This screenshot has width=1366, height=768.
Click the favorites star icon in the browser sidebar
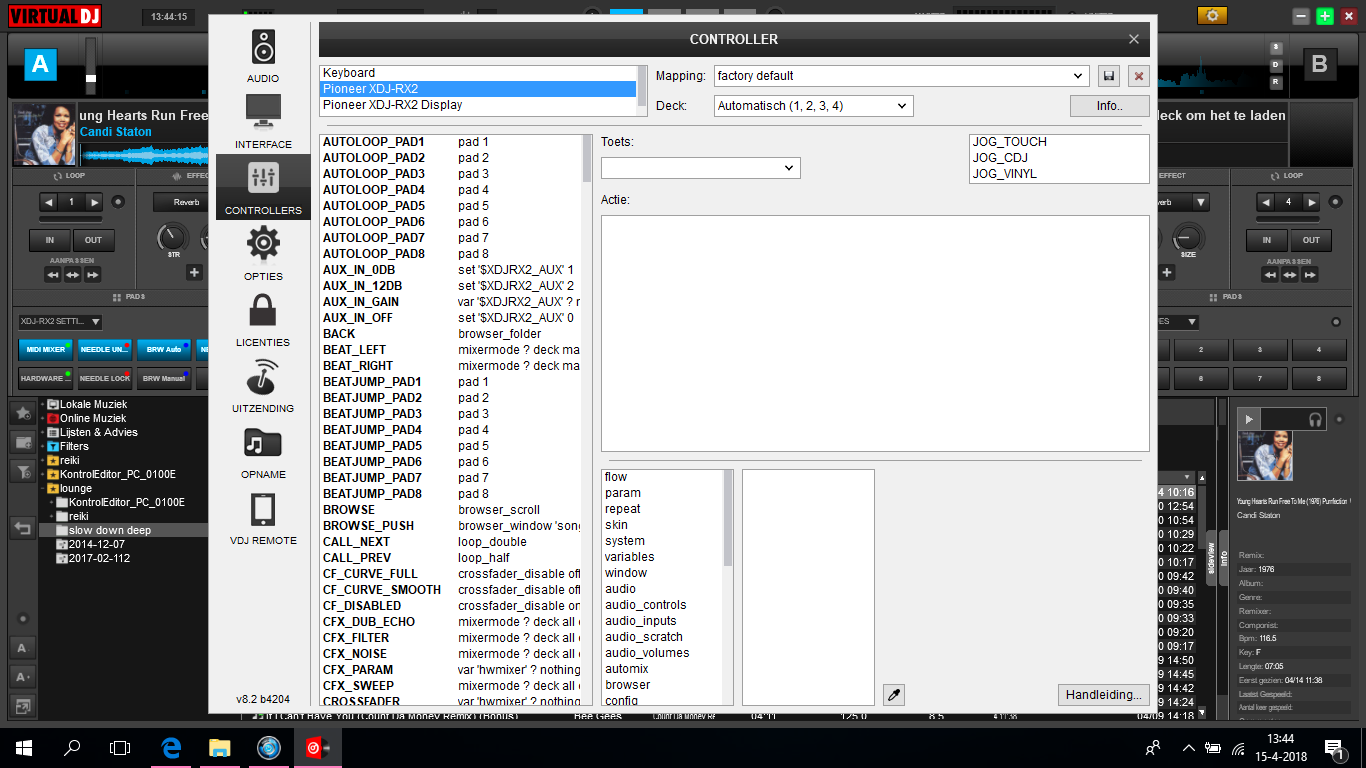(22, 412)
